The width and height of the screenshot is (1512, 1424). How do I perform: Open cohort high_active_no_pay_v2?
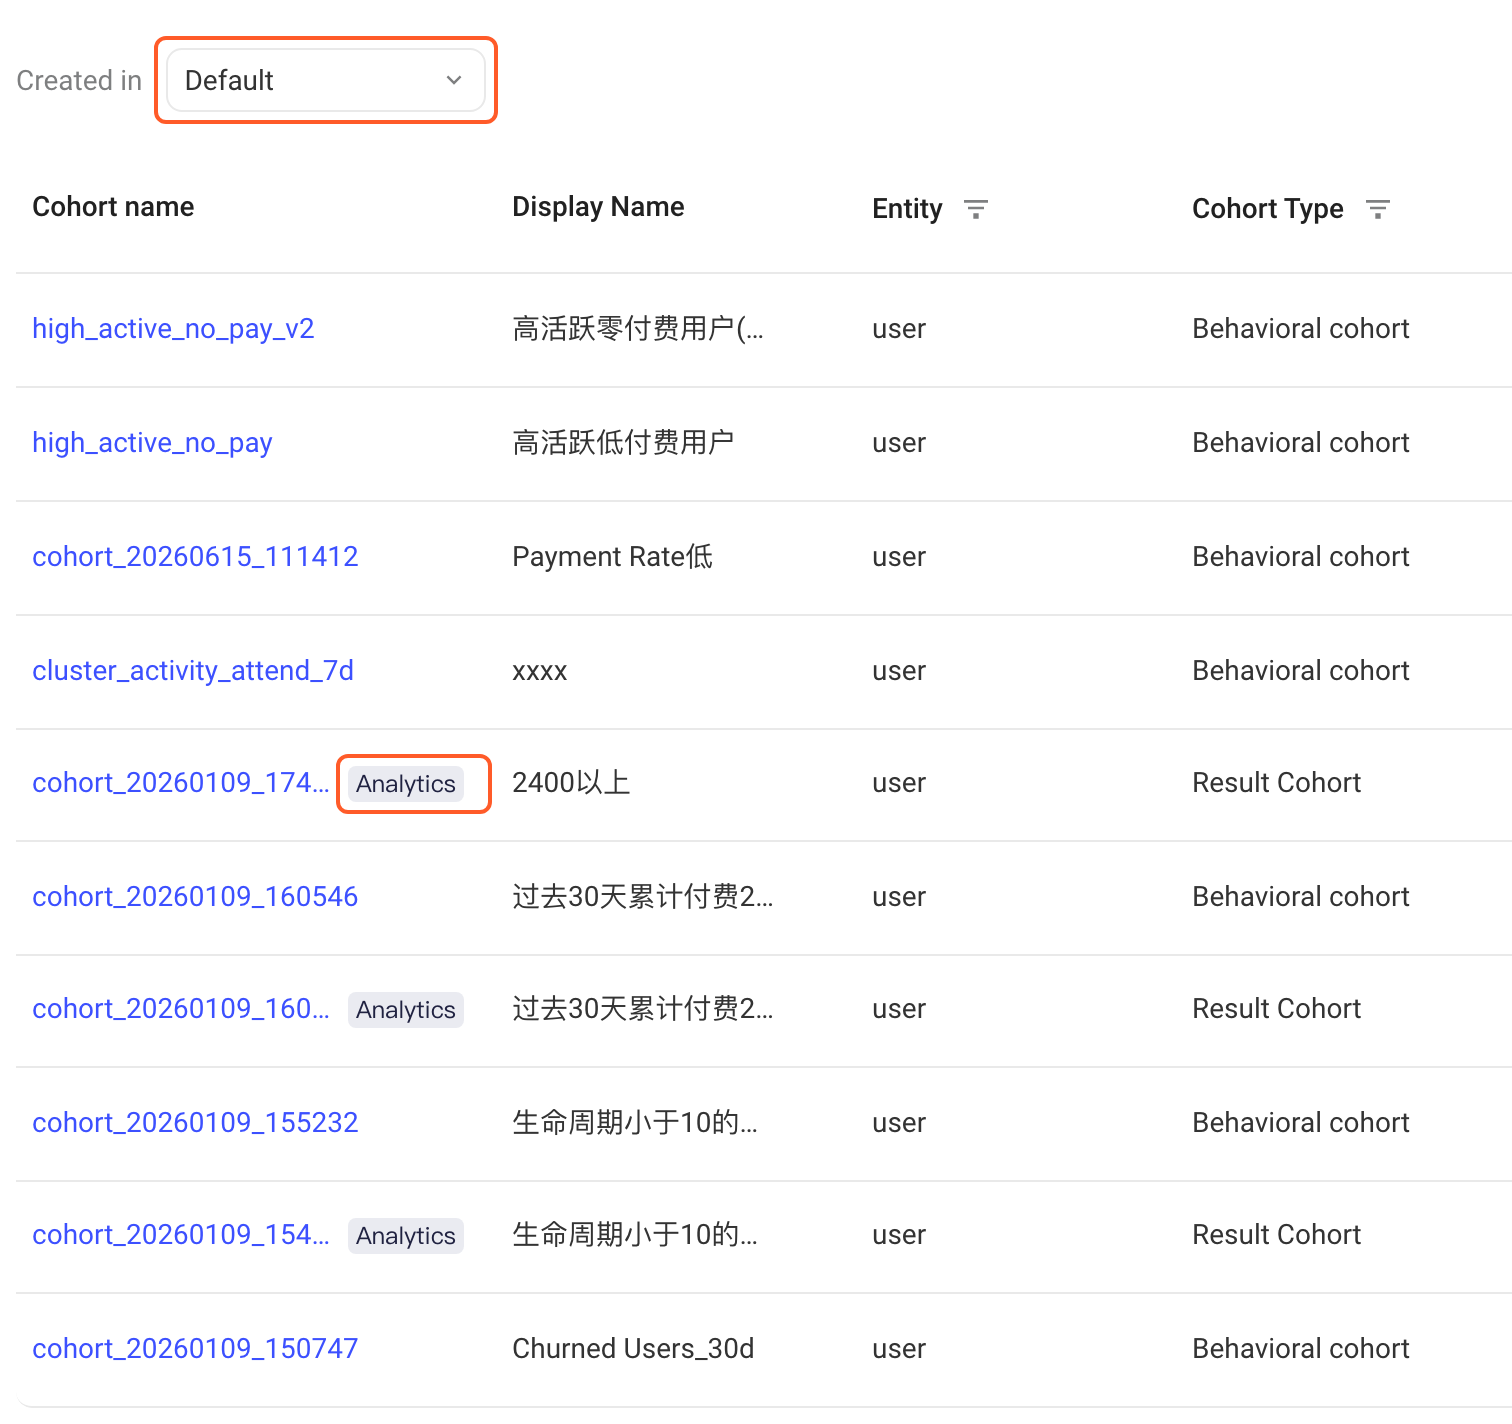(173, 329)
